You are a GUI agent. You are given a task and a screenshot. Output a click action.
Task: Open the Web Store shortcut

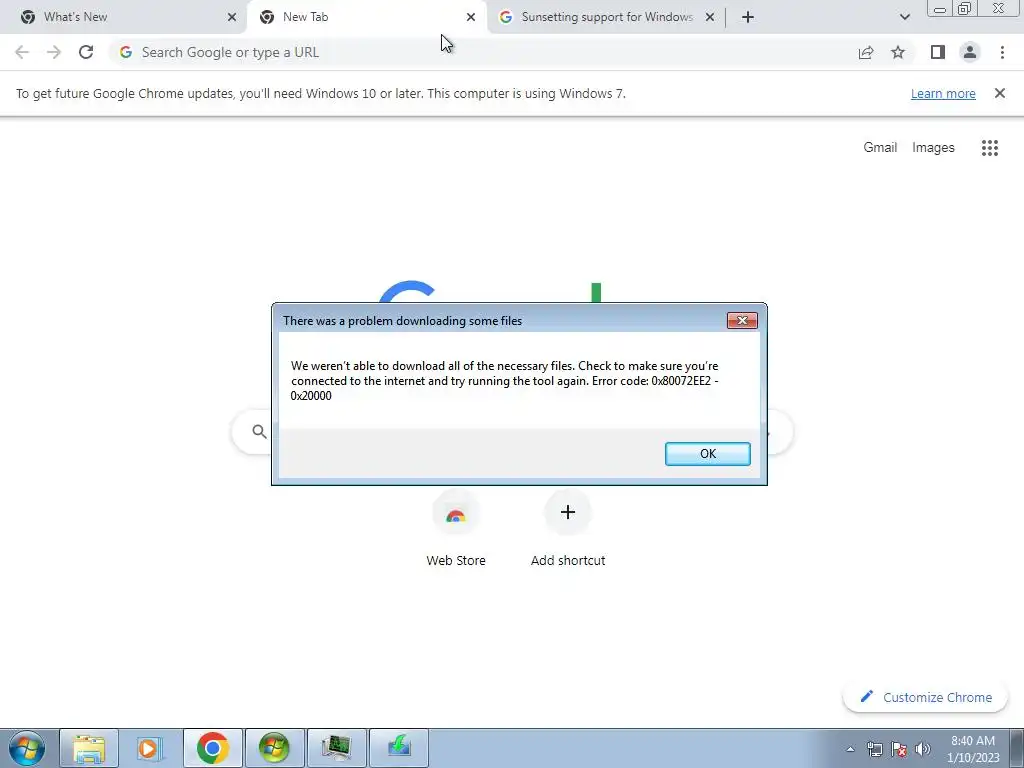[456, 530]
